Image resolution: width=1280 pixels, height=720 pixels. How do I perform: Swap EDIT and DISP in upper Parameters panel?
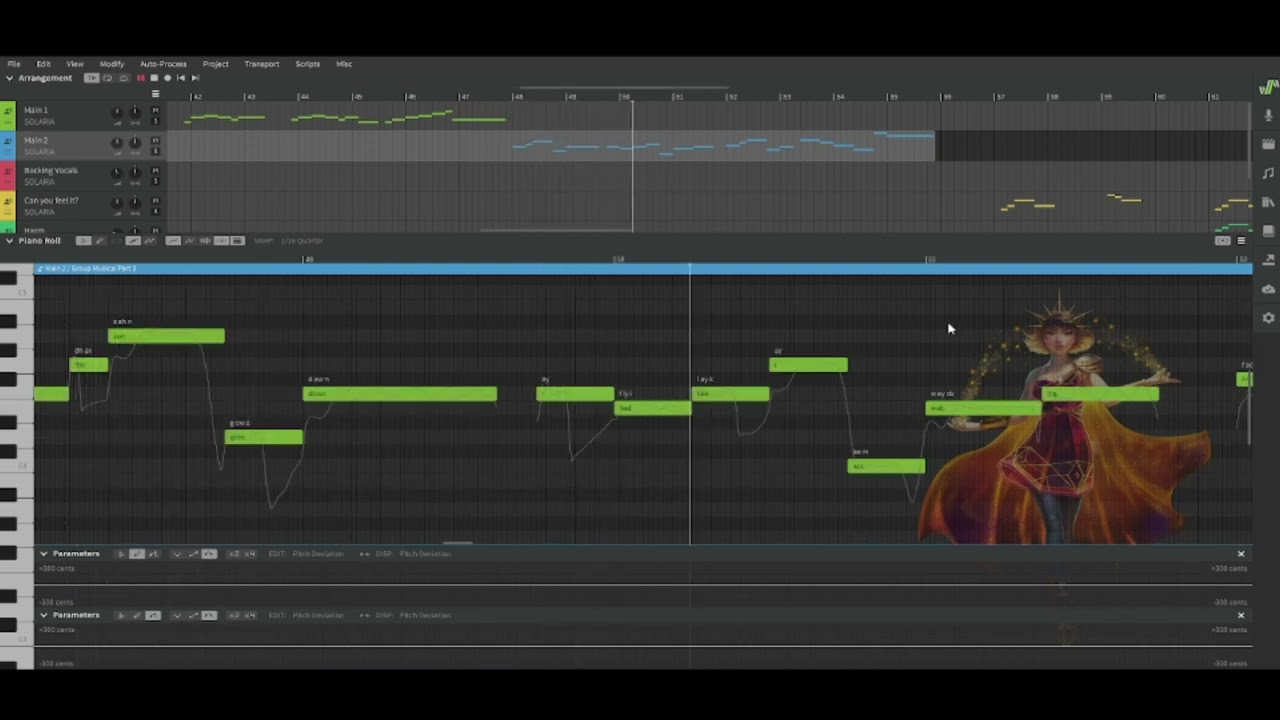pos(364,554)
